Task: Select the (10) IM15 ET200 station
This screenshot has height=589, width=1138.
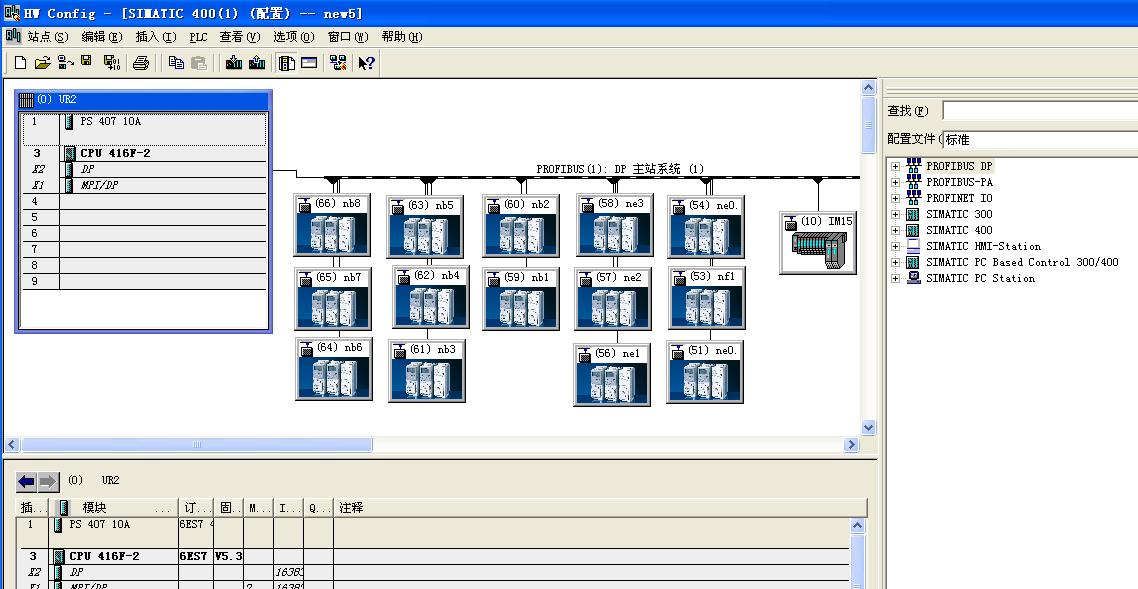Action: click(x=818, y=243)
